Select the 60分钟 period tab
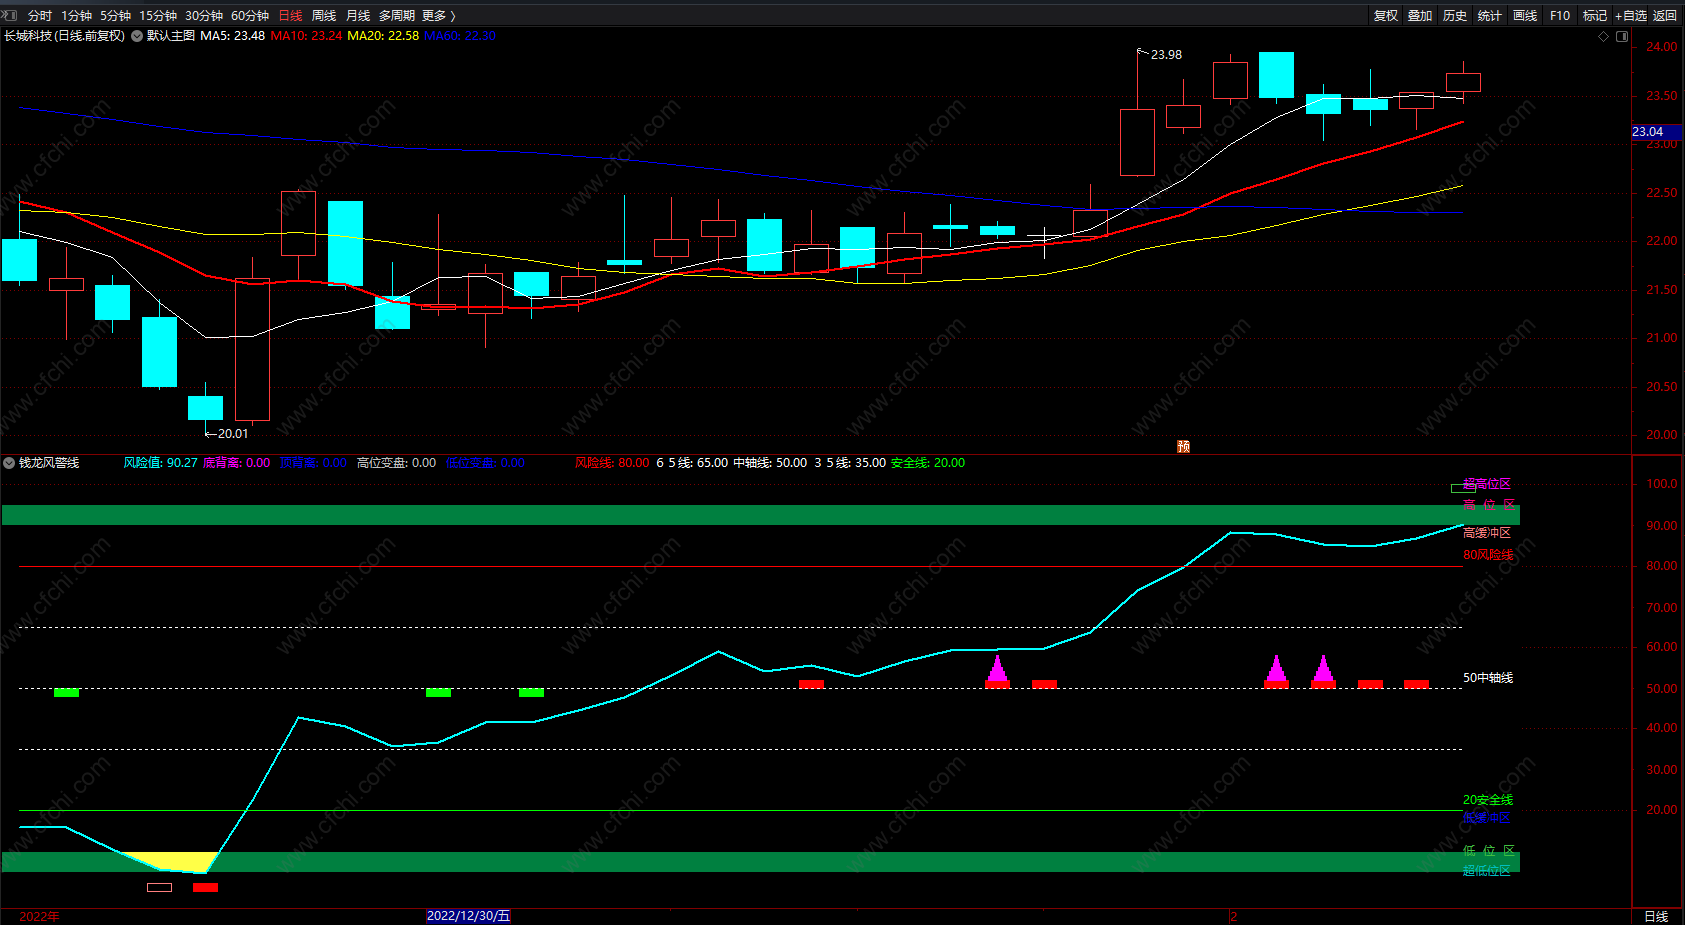1685x925 pixels. point(250,16)
